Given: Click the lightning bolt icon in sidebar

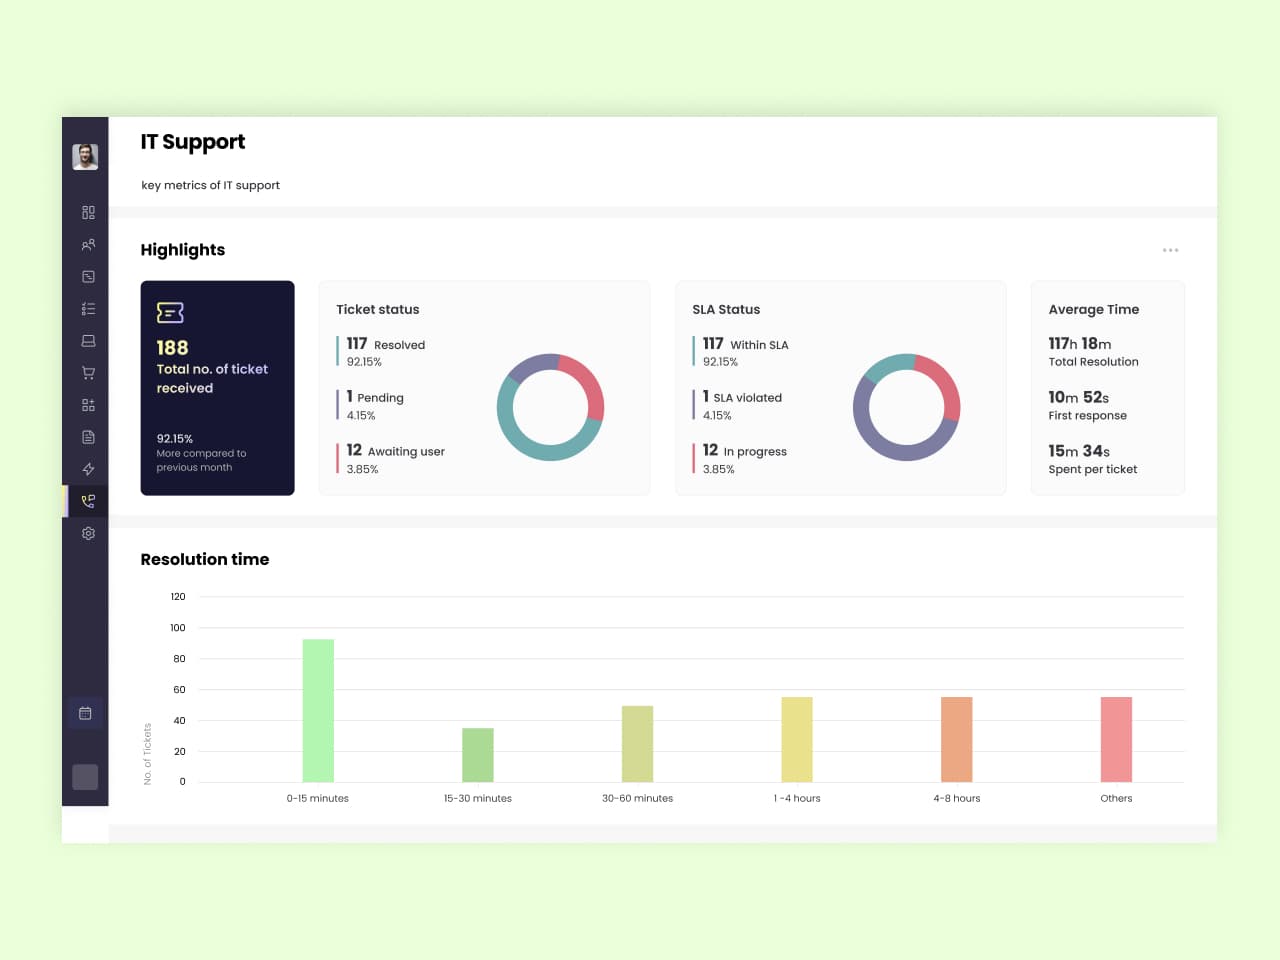Looking at the screenshot, I should [88, 469].
